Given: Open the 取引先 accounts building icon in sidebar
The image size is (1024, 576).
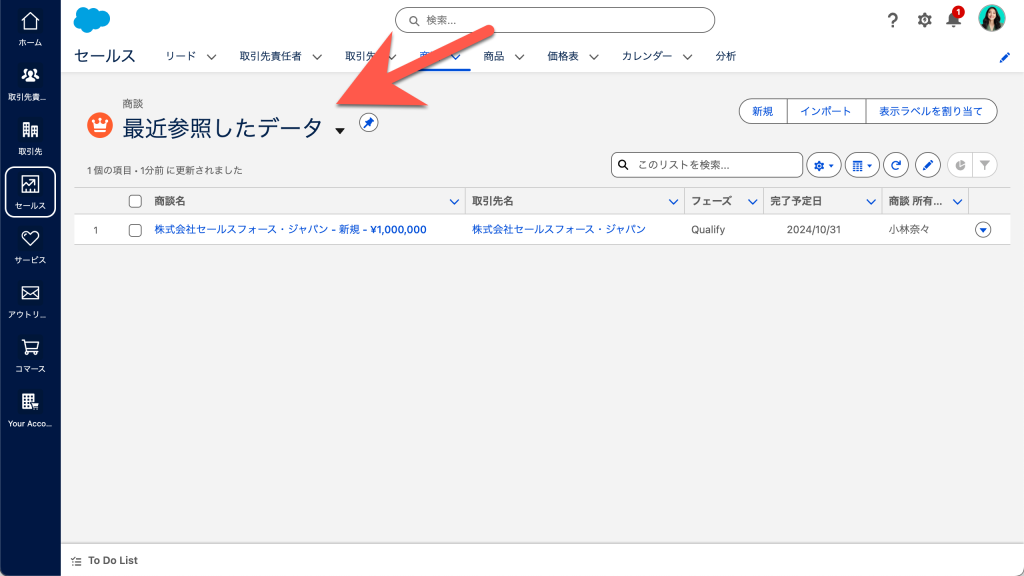Looking at the screenshot, I should 30,138.
